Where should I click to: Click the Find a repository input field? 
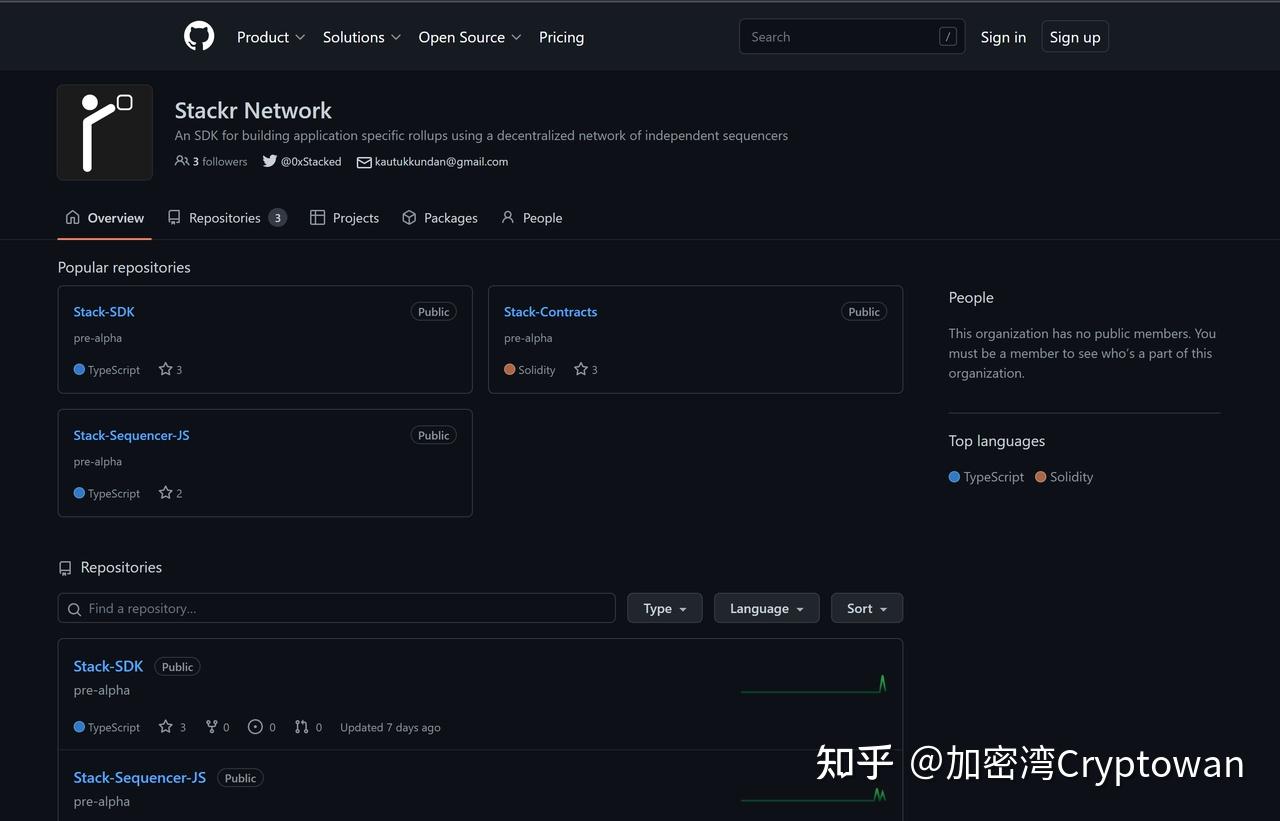[336, 608]
